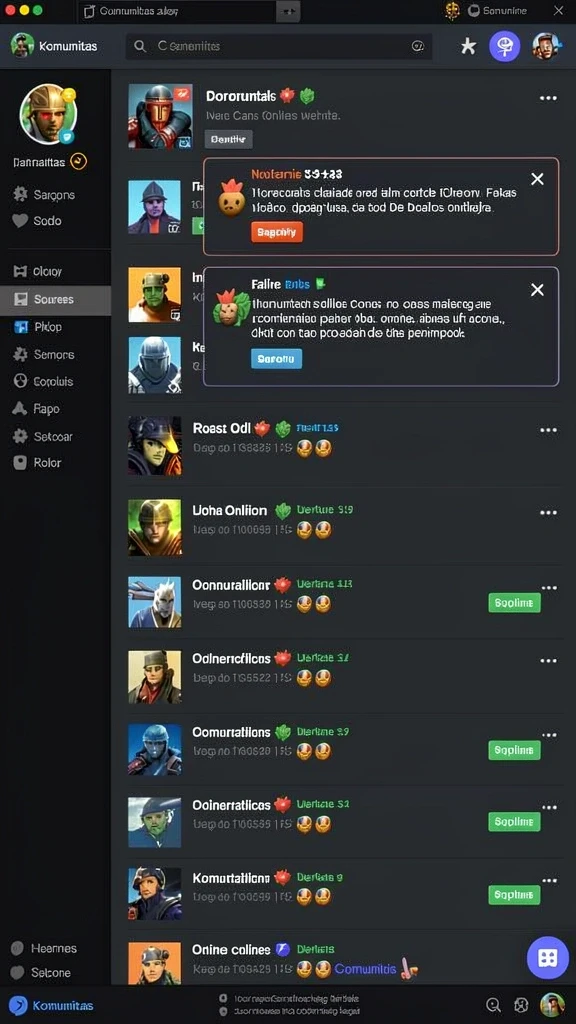Open the more options menu for Uoha Onliion
Viewport: 576px width, 1024px height.
[x=548, y=512]
